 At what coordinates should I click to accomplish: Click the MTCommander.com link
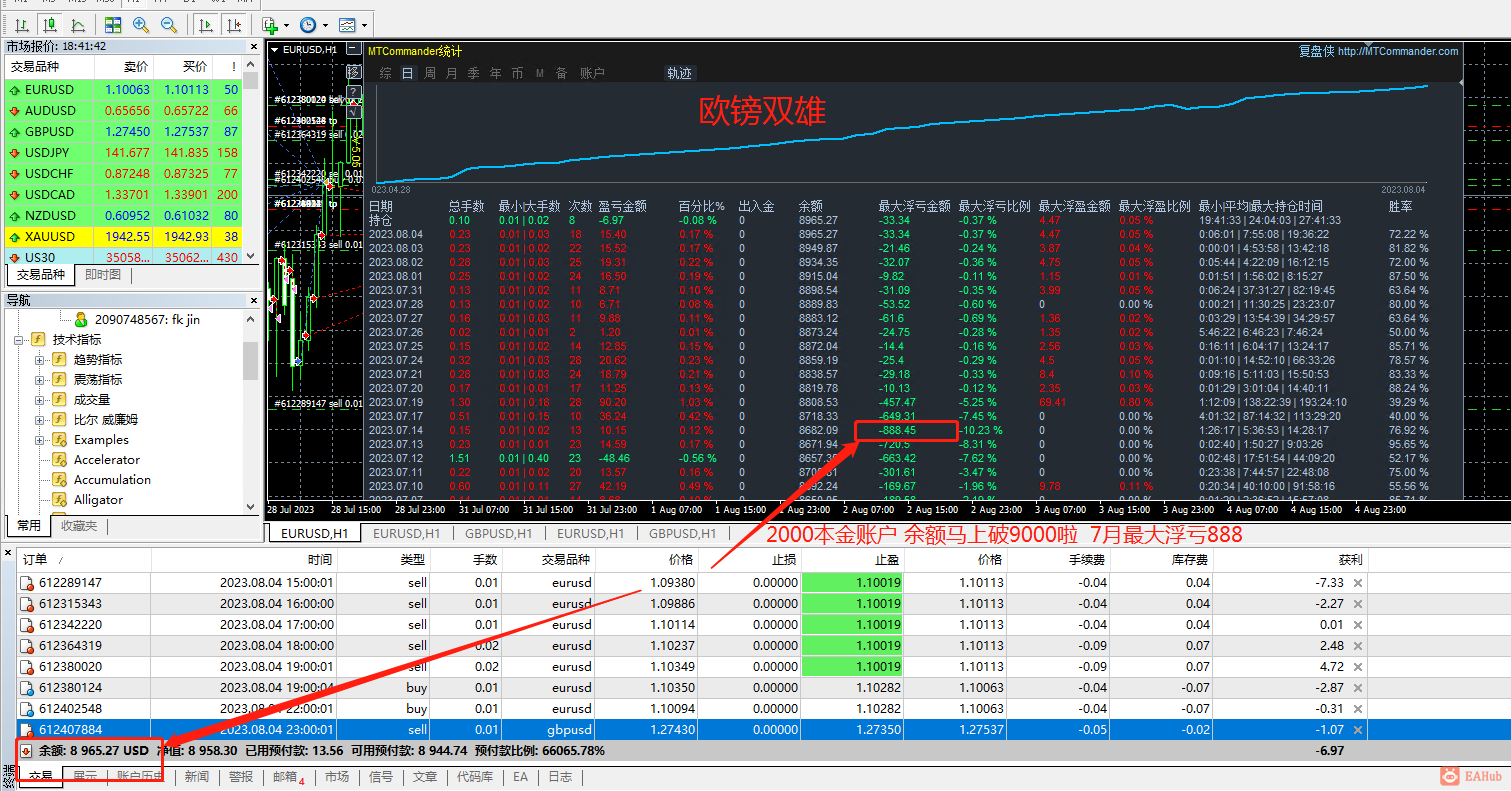pos(1397,51)
